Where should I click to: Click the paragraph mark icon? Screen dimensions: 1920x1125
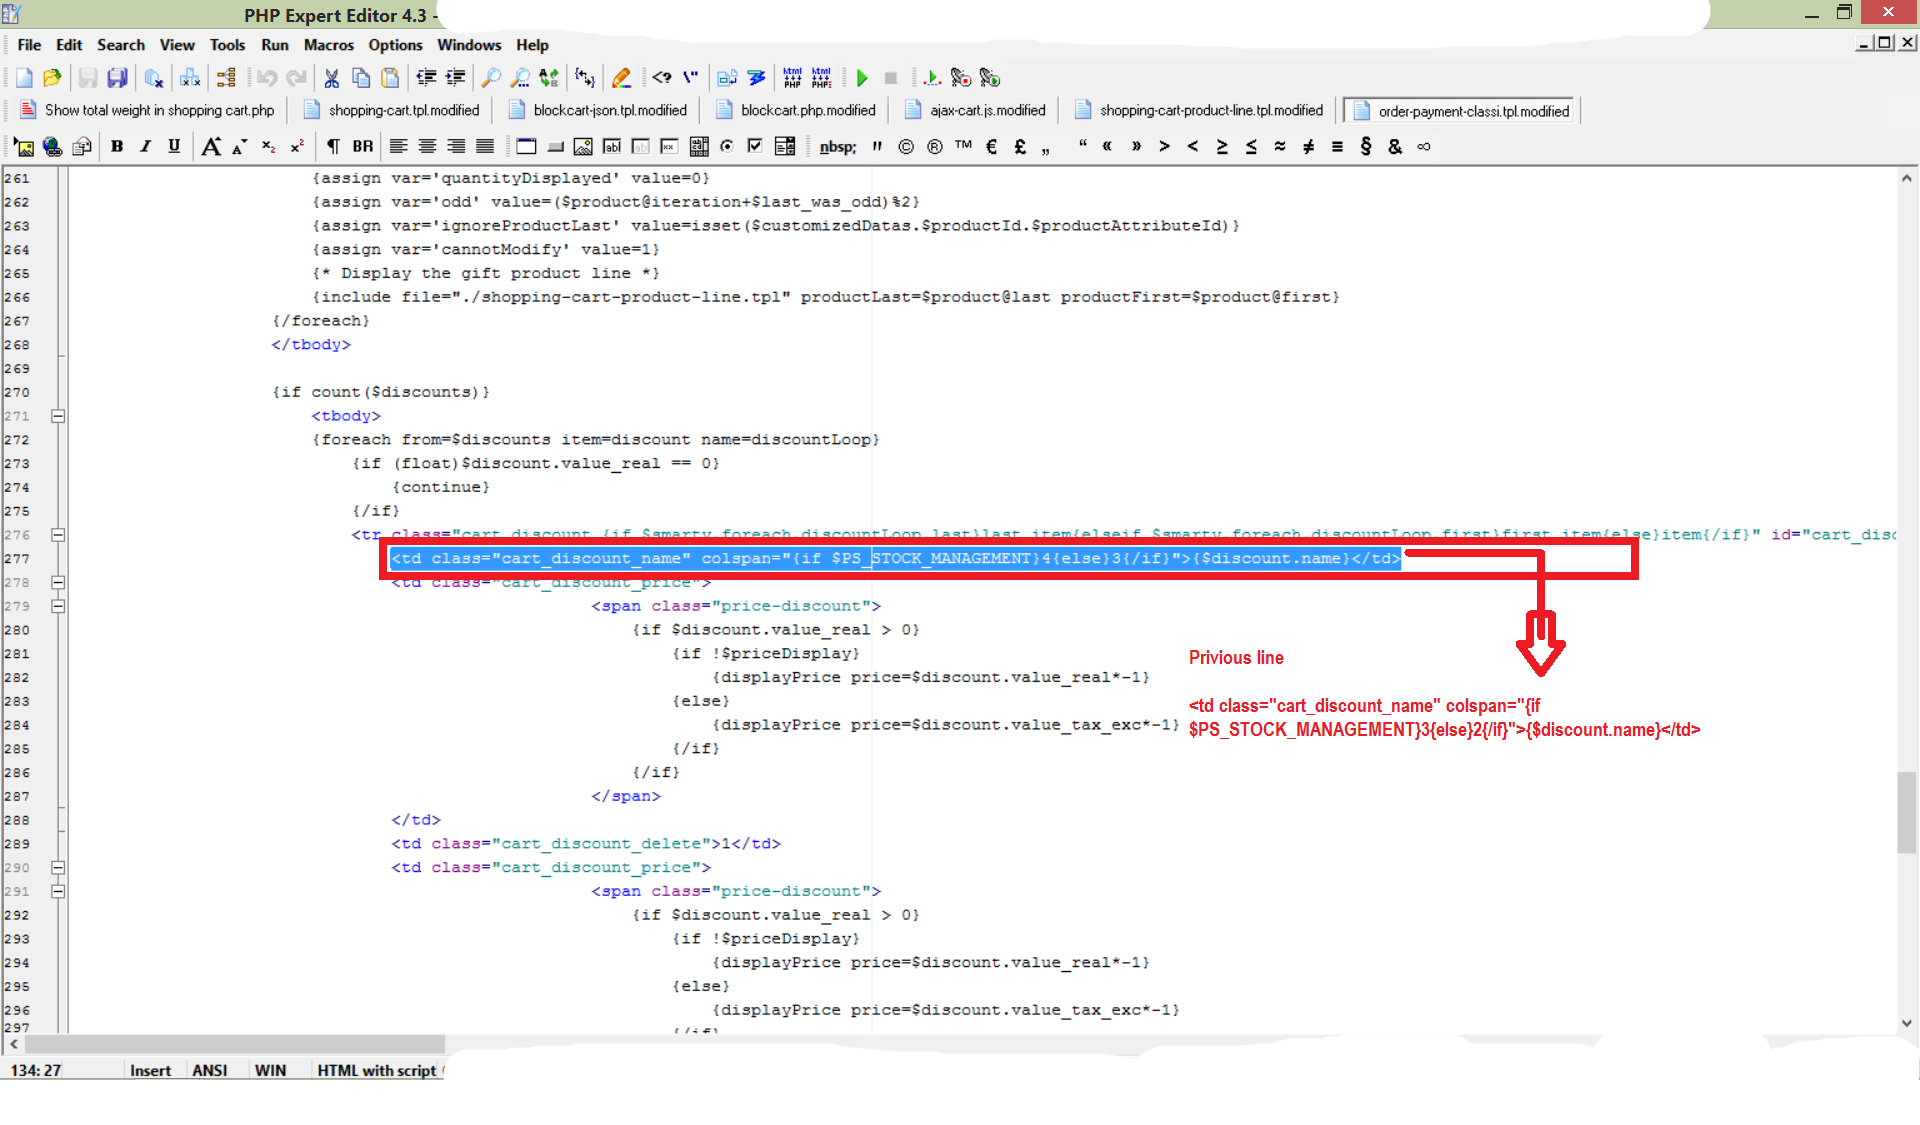pyautogui.click(x=333, y=147)
